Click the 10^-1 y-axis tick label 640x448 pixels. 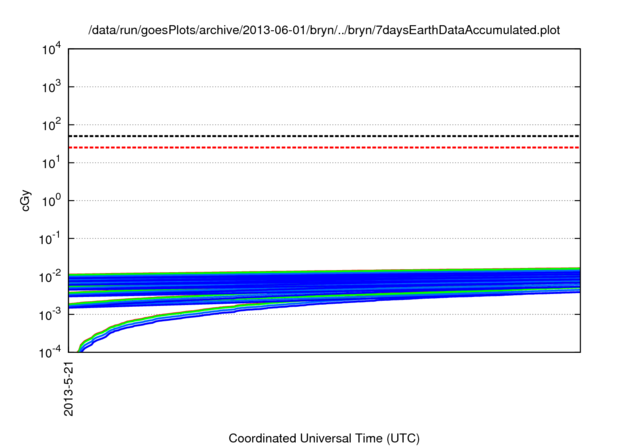point(50,239)
